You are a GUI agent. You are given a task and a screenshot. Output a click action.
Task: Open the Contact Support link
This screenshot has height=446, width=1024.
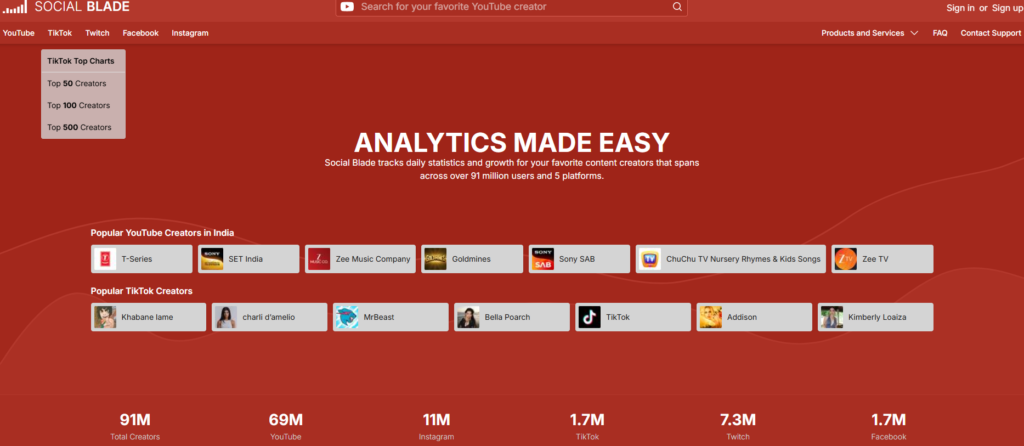coord(991,33)
